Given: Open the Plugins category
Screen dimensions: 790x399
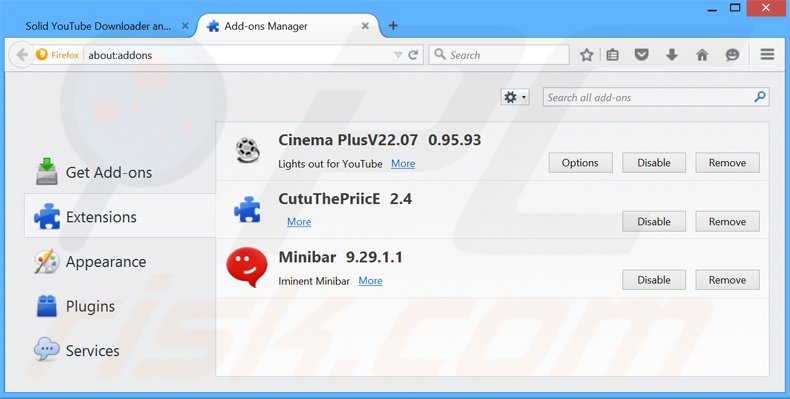Looking at the screenshot, I should click(120, 306).
